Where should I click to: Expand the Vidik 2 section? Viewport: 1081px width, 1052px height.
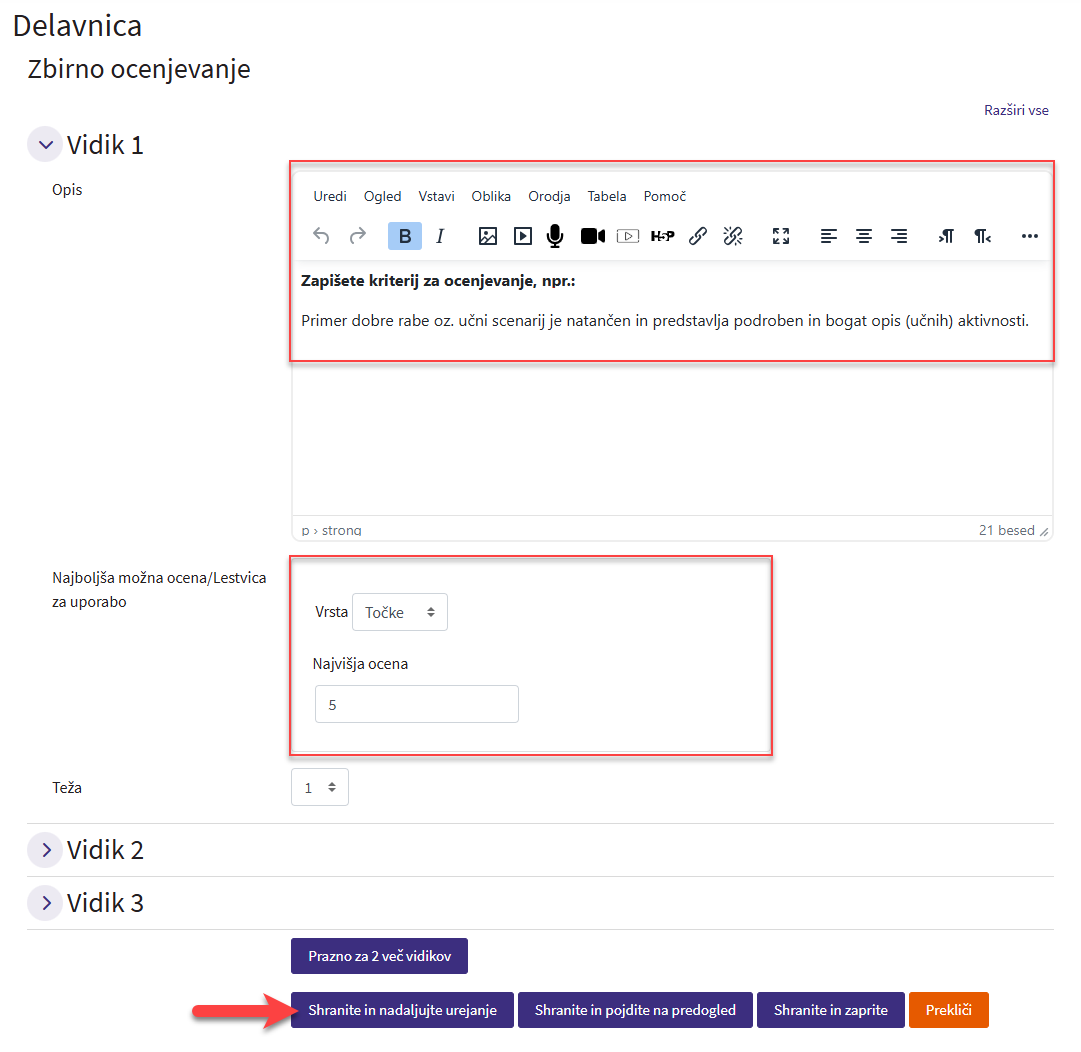click(46, 850)
